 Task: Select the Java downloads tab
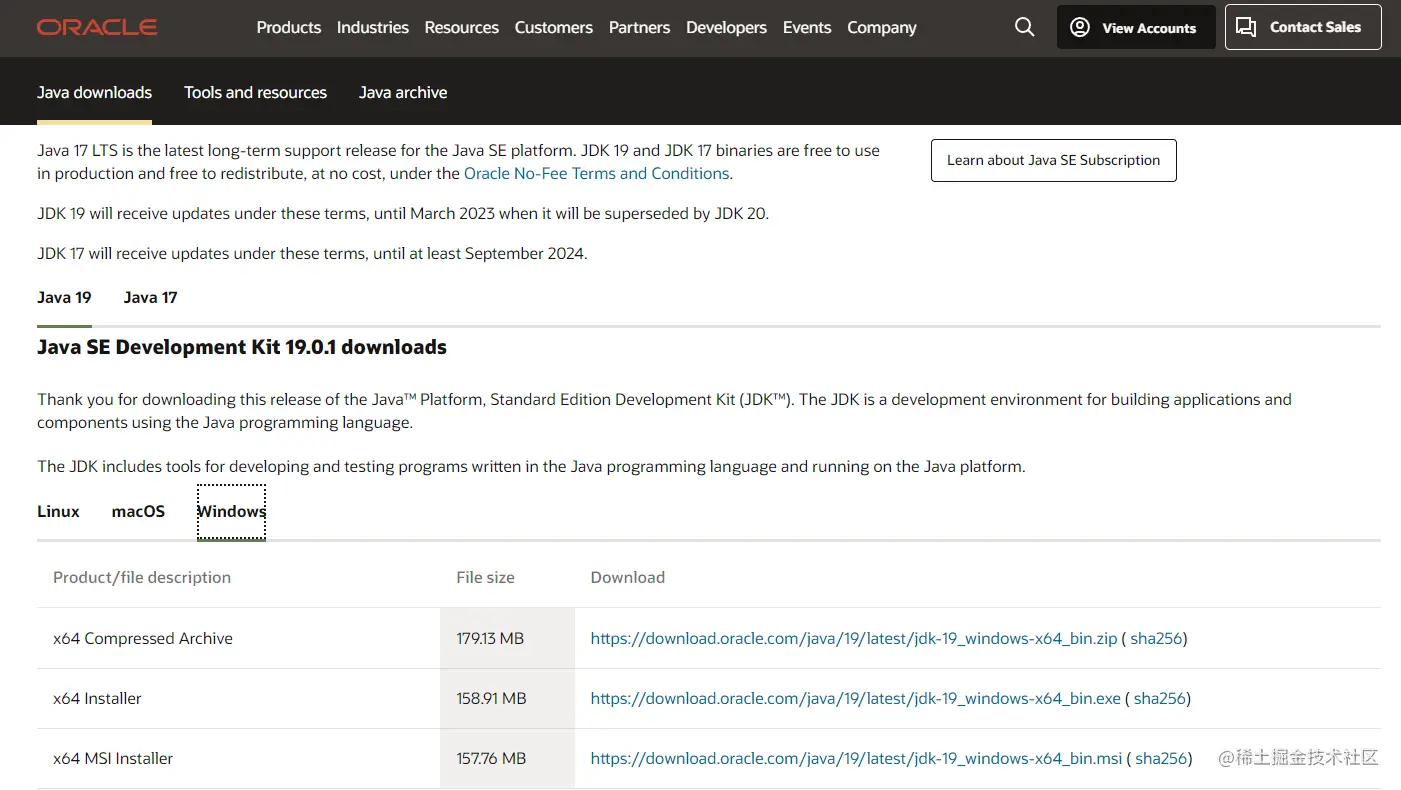[x=95, y=92]
